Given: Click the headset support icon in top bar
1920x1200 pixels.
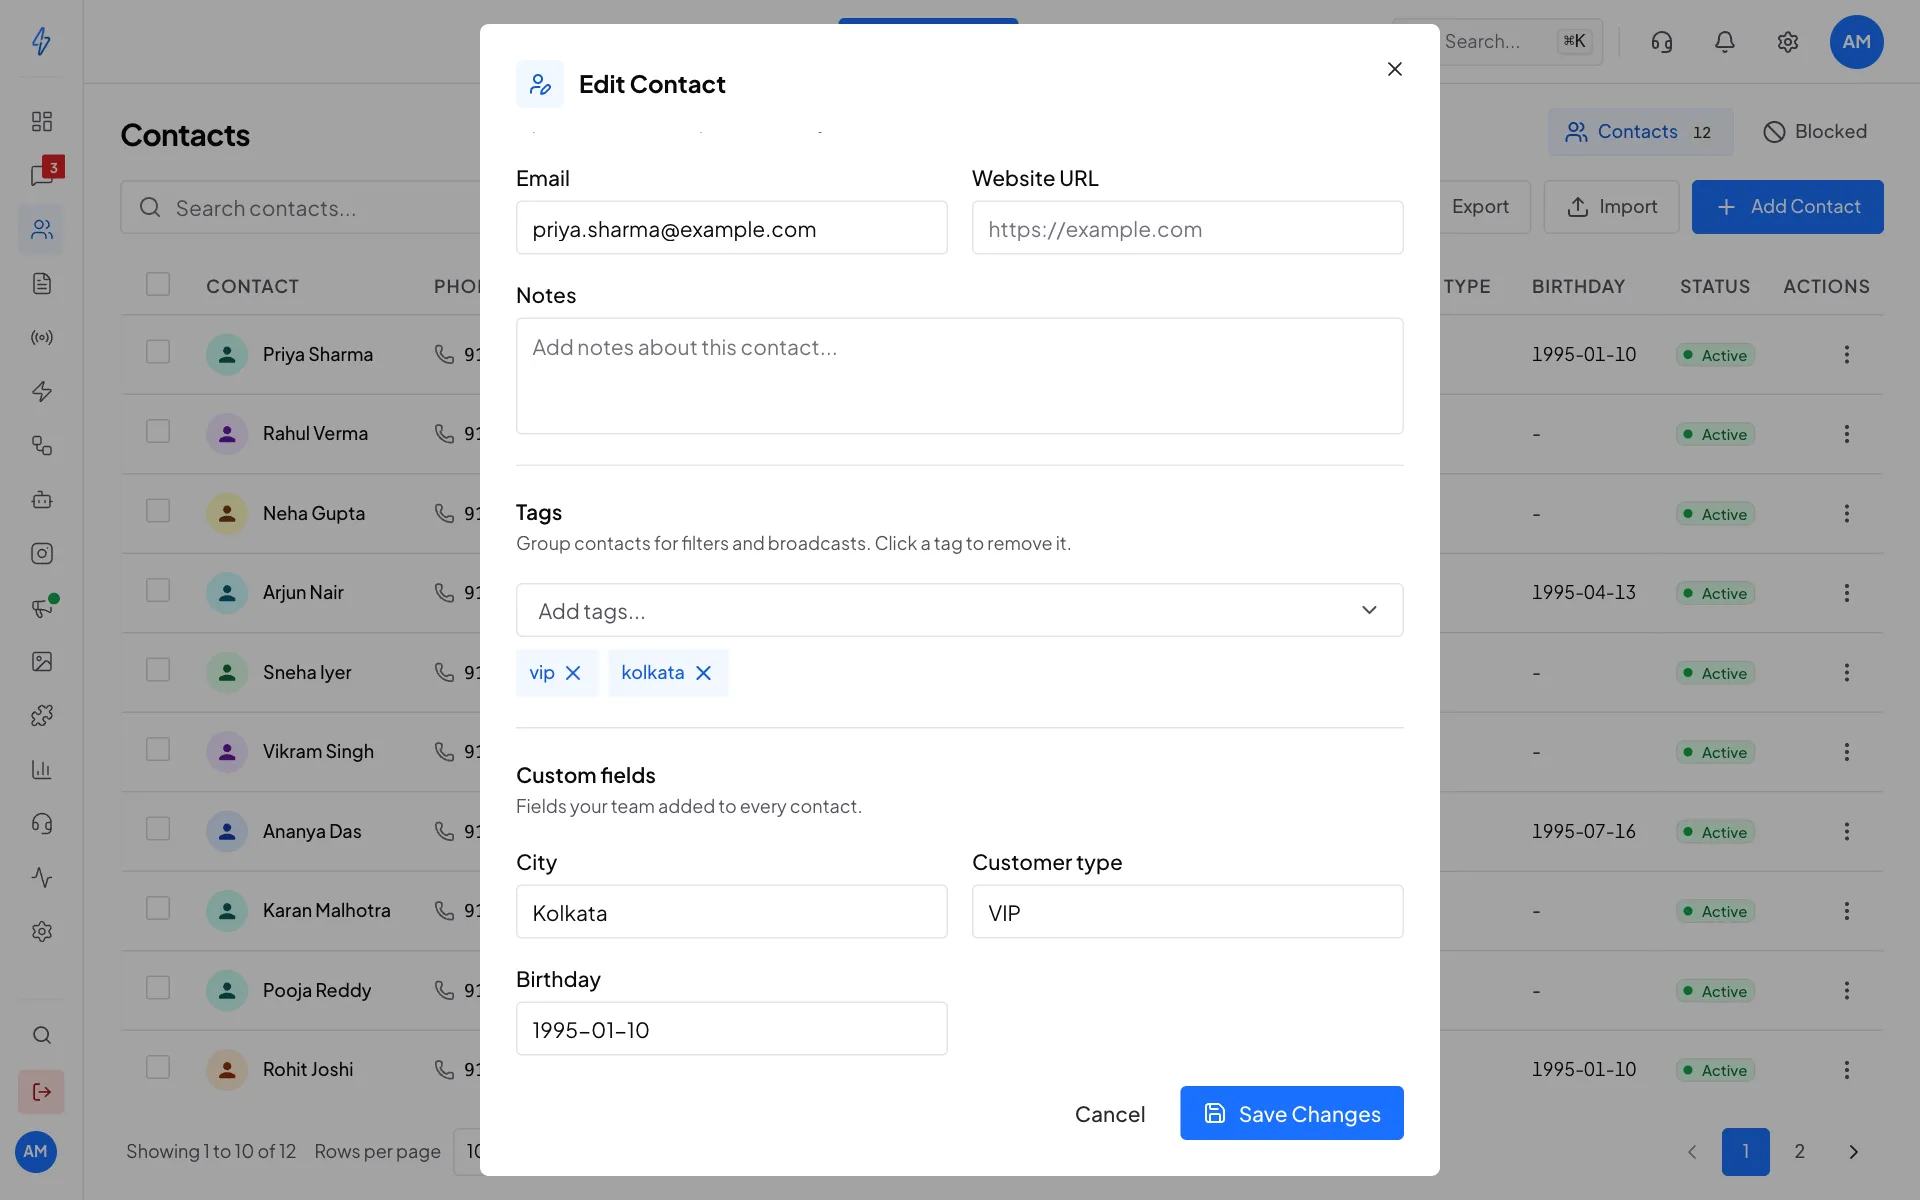Looking at the screenshot, I should tap(1662, 42).
